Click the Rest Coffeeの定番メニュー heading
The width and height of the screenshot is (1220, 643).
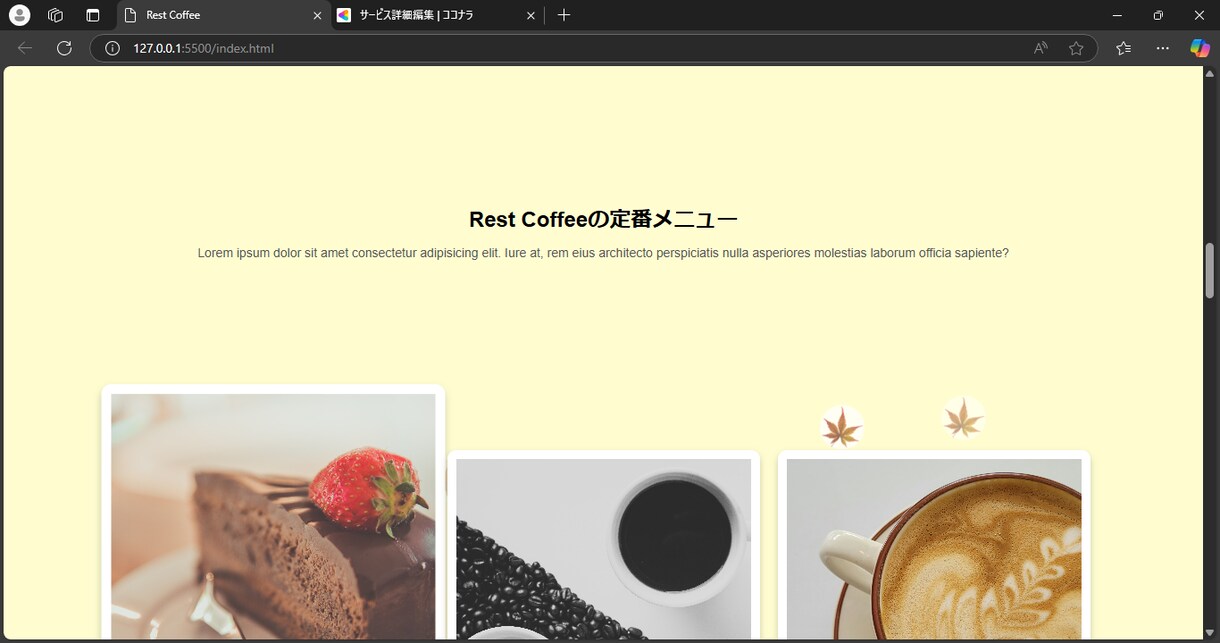click(603, 219)
